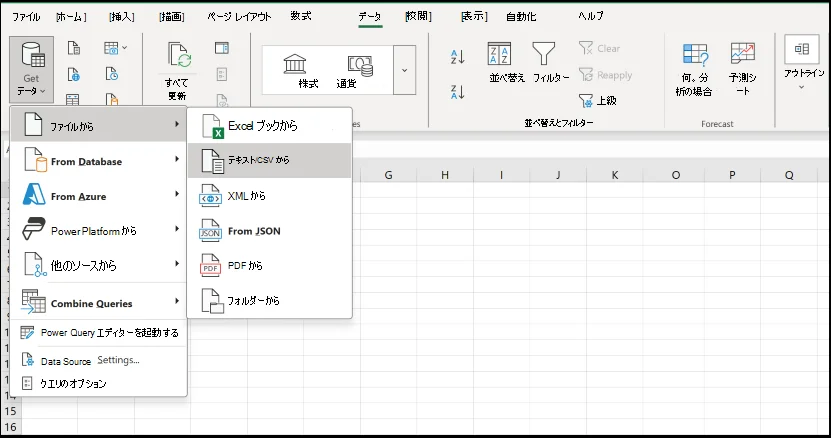The height and width of the screenshot is (438, 831).
Task: Open Data Source Settings... menu entry
Action: [99, 361]
